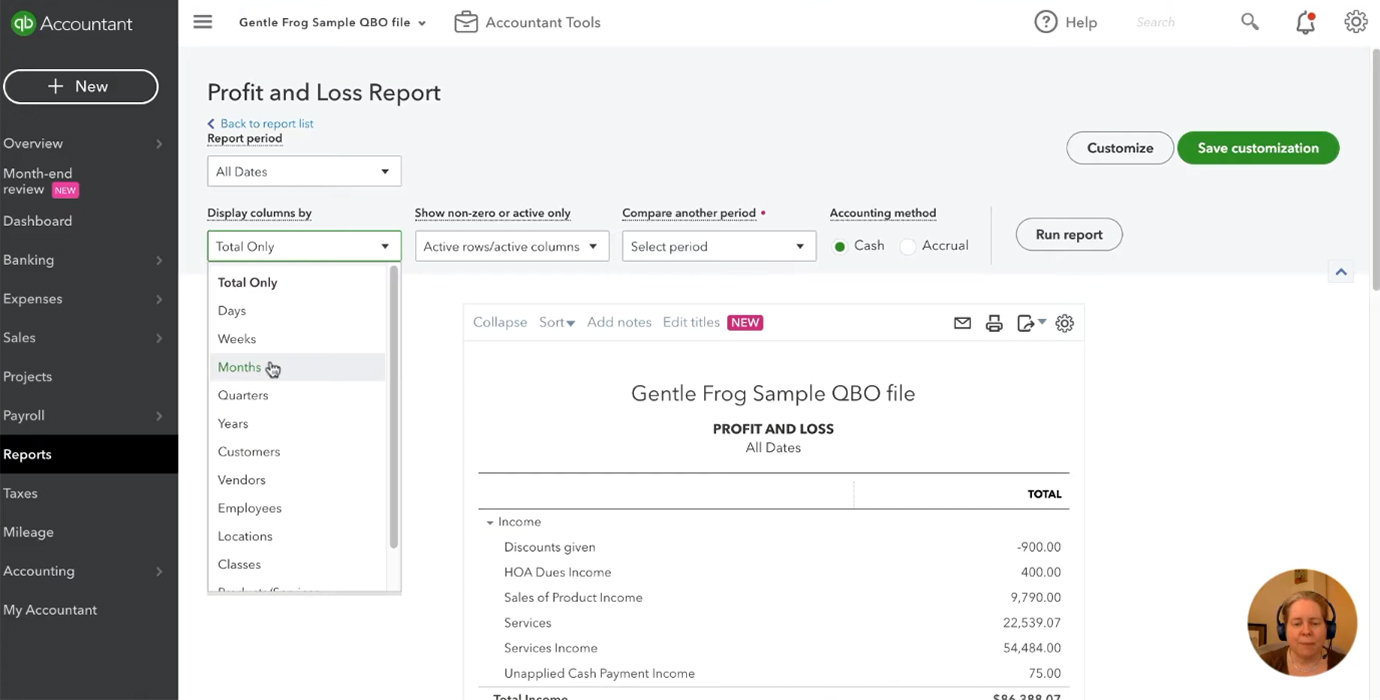Open the export report icon
Screen dimensions: 1380x700
pos(1031,323)
